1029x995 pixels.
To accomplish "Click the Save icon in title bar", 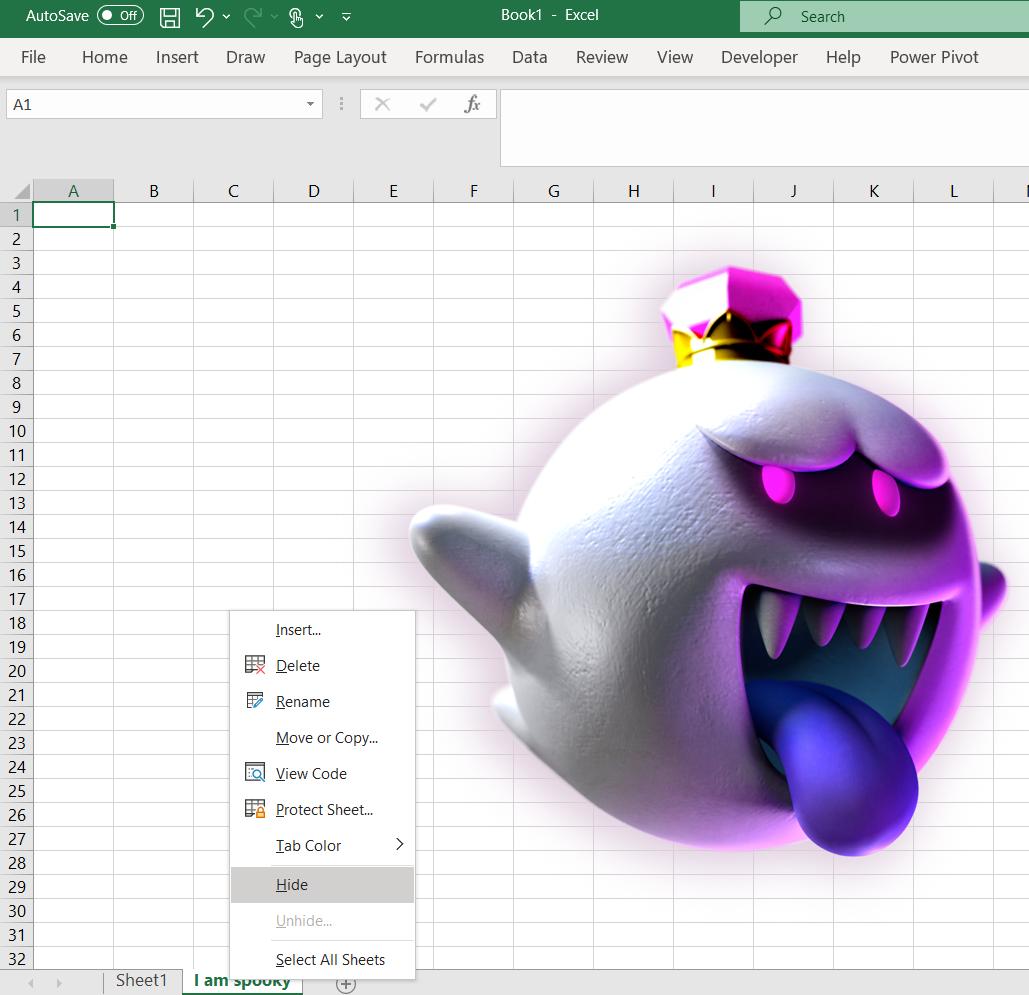I will (170, 16).
